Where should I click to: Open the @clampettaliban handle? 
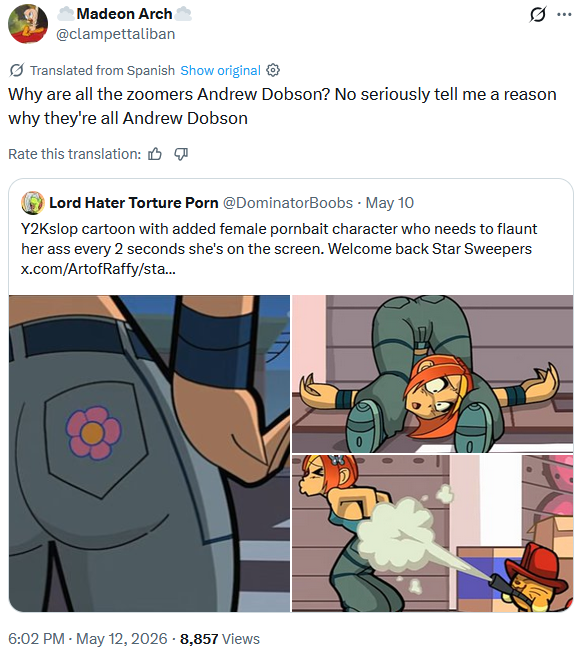115,34
